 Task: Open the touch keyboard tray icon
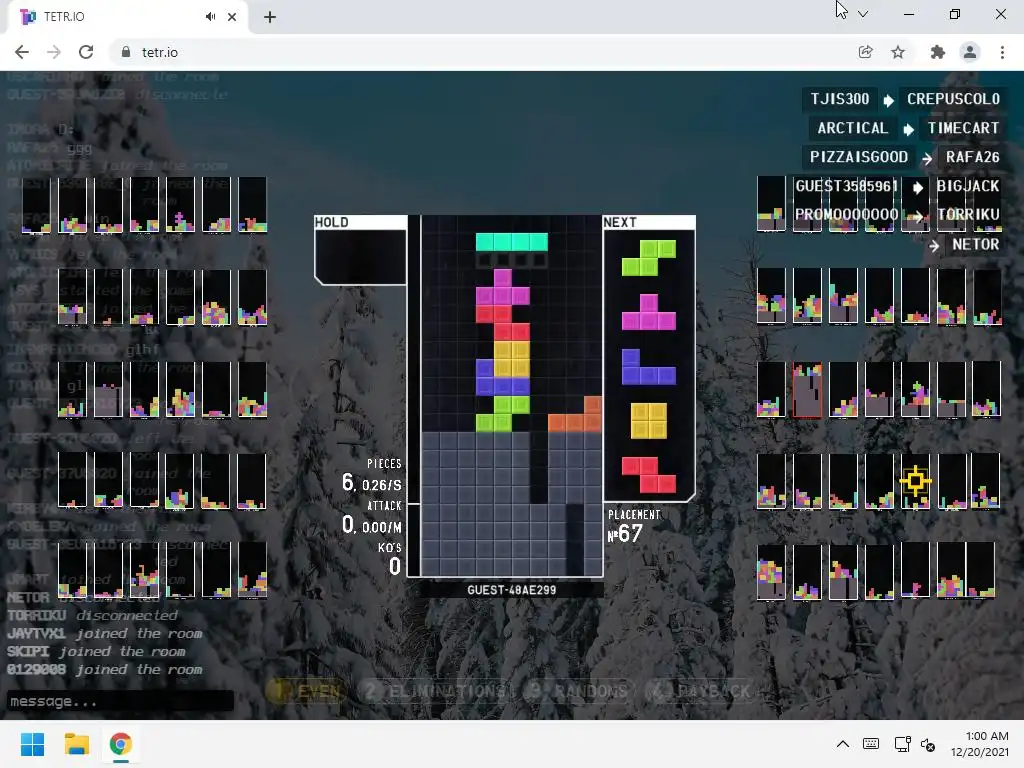click(871, 744)
